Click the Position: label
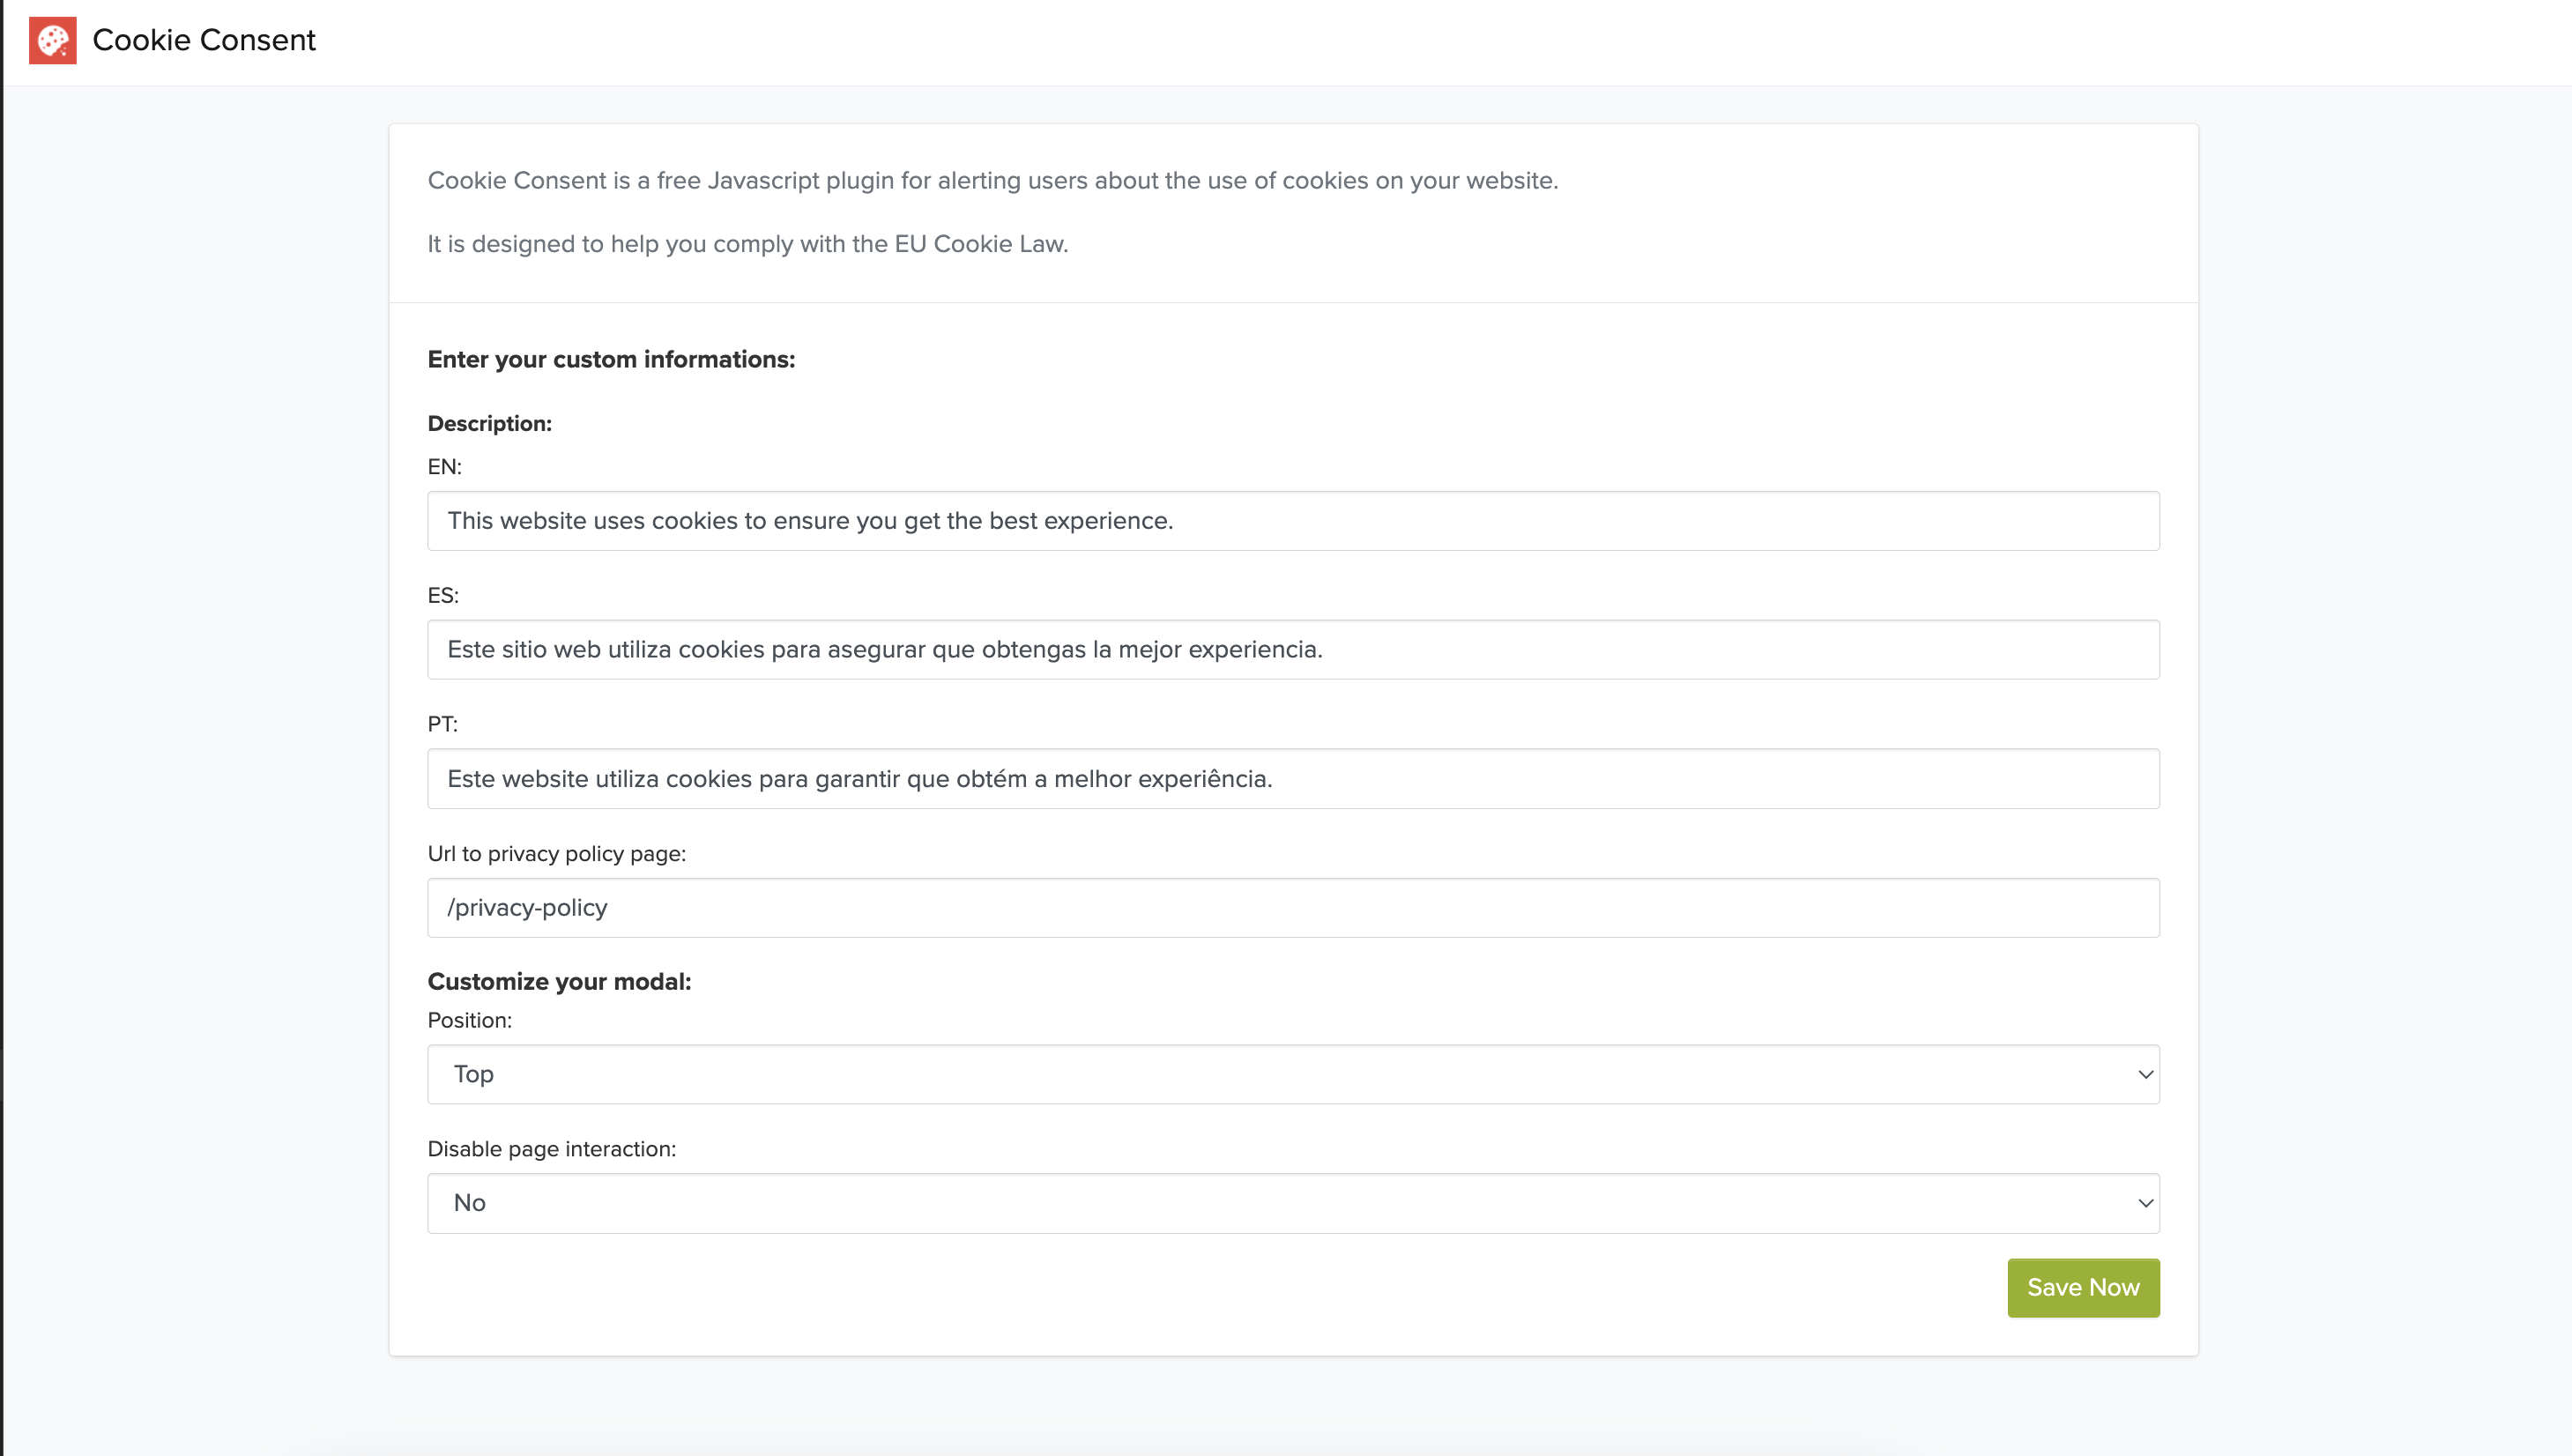This screenshot has width=2572, height=1456. pyautogui.click(x=470, y=1021)
